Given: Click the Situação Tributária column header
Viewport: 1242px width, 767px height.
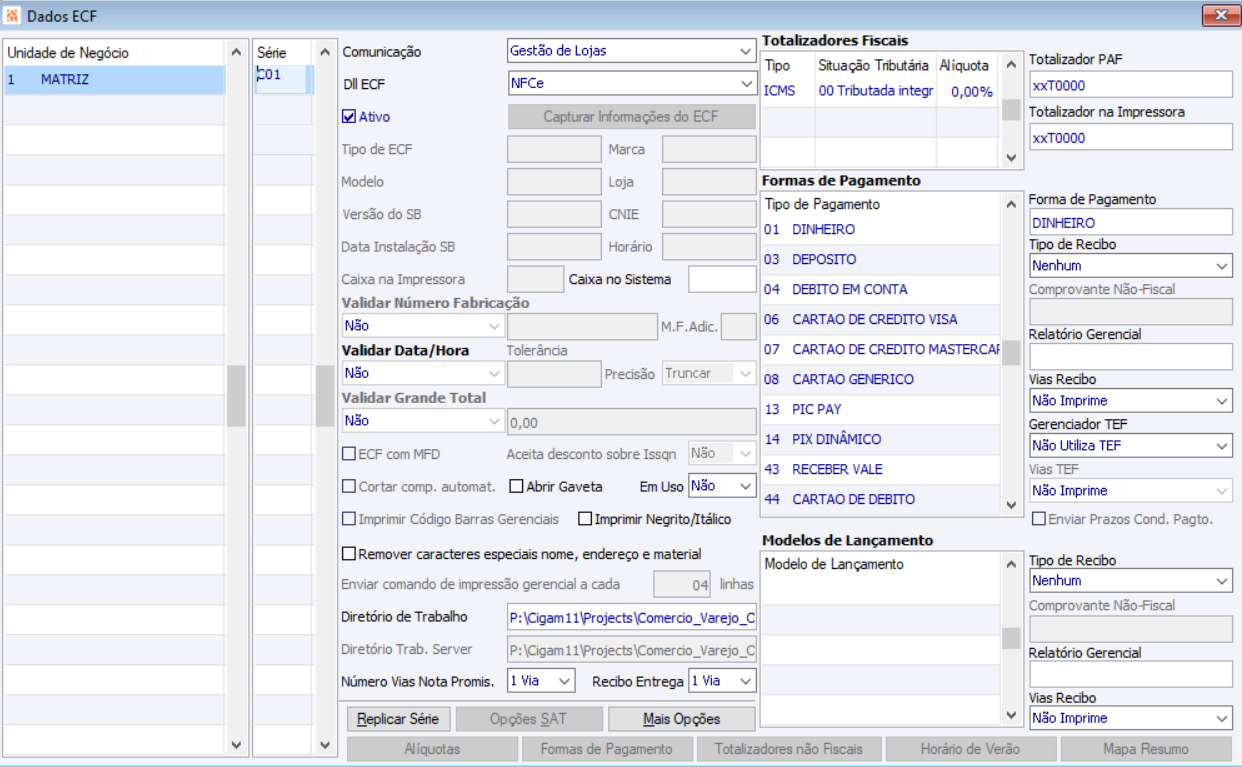Looking at the screenshot, I should point(874,65).
